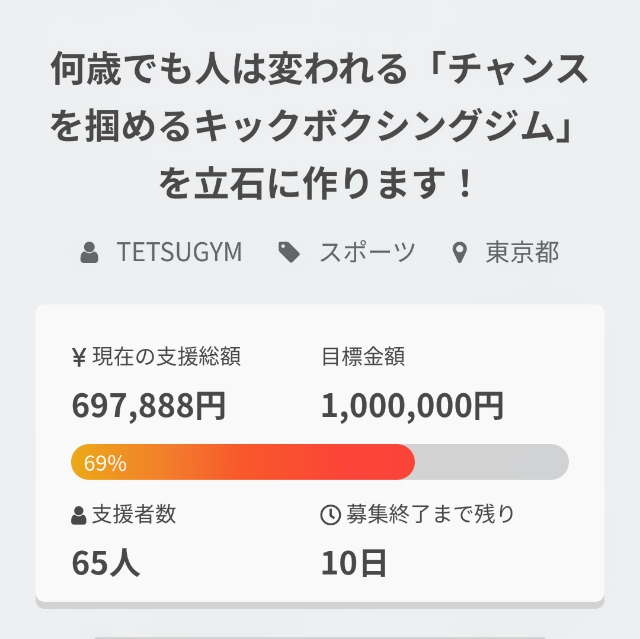Click the yen icon beside 現在の支援総額

point(79,357)
